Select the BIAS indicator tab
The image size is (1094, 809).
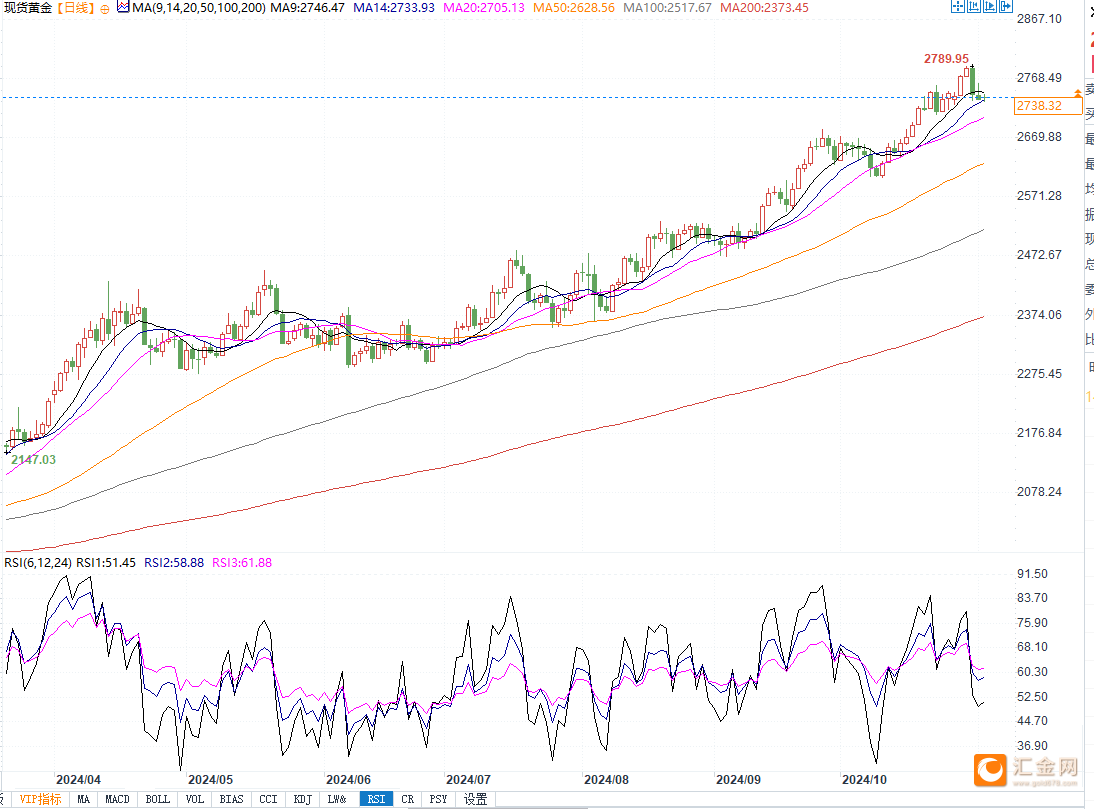click(231, 799)
